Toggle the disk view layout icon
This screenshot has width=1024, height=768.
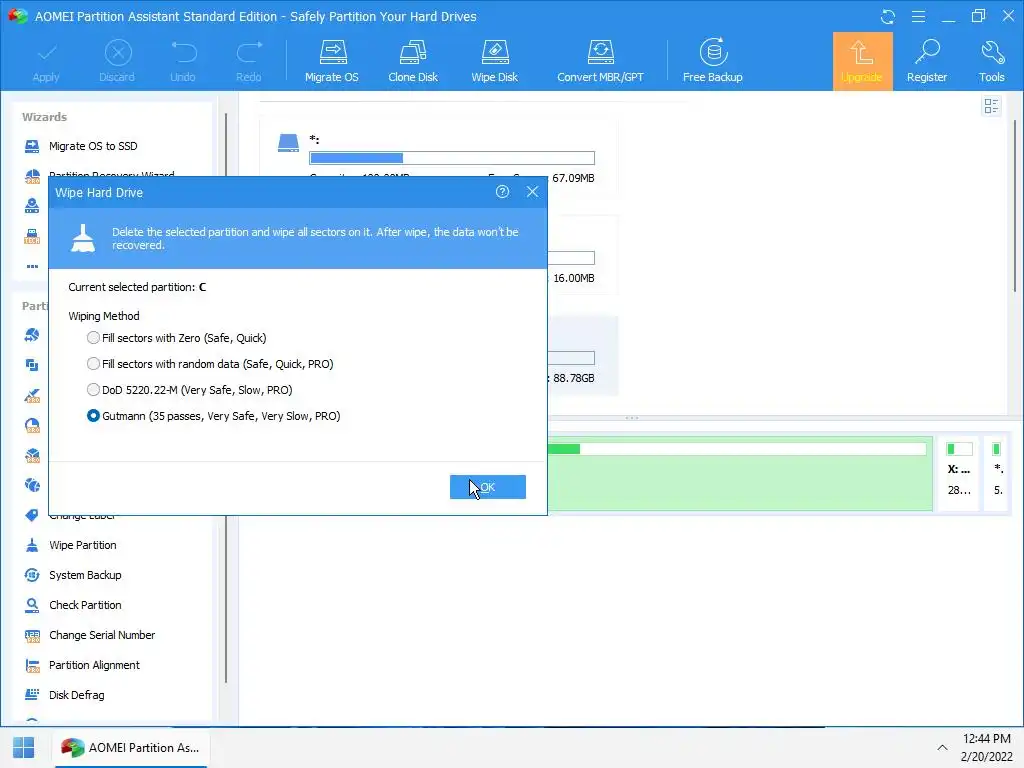click(991, 106)
